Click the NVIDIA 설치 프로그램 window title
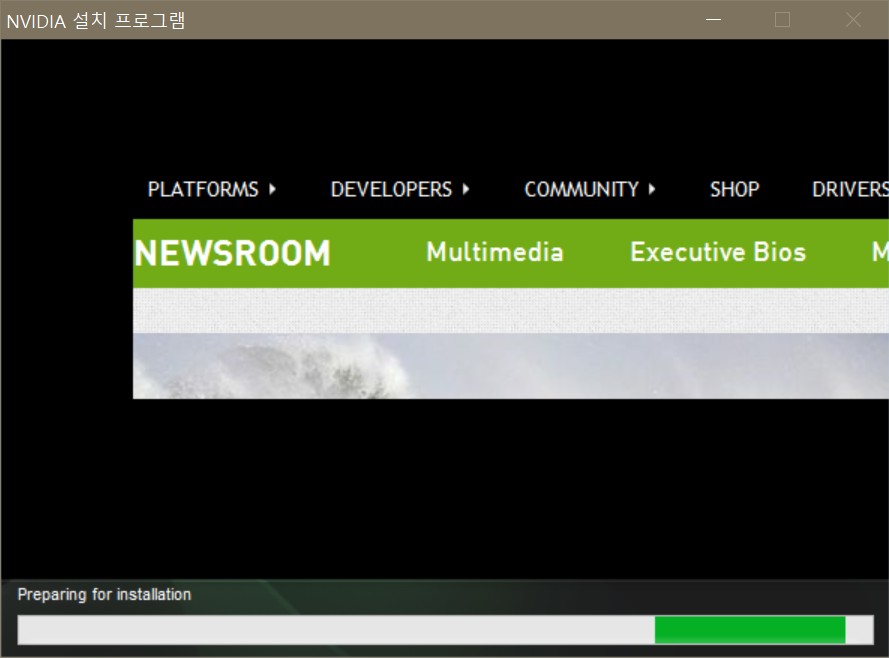 coord(96,21)
